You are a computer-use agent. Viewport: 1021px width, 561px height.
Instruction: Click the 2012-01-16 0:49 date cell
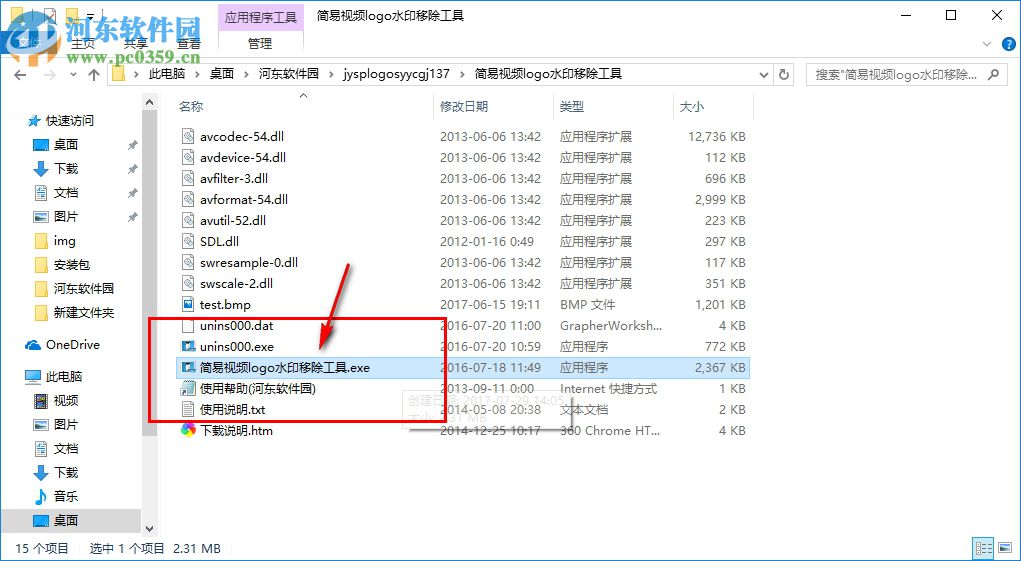click(x=486, y=241)
